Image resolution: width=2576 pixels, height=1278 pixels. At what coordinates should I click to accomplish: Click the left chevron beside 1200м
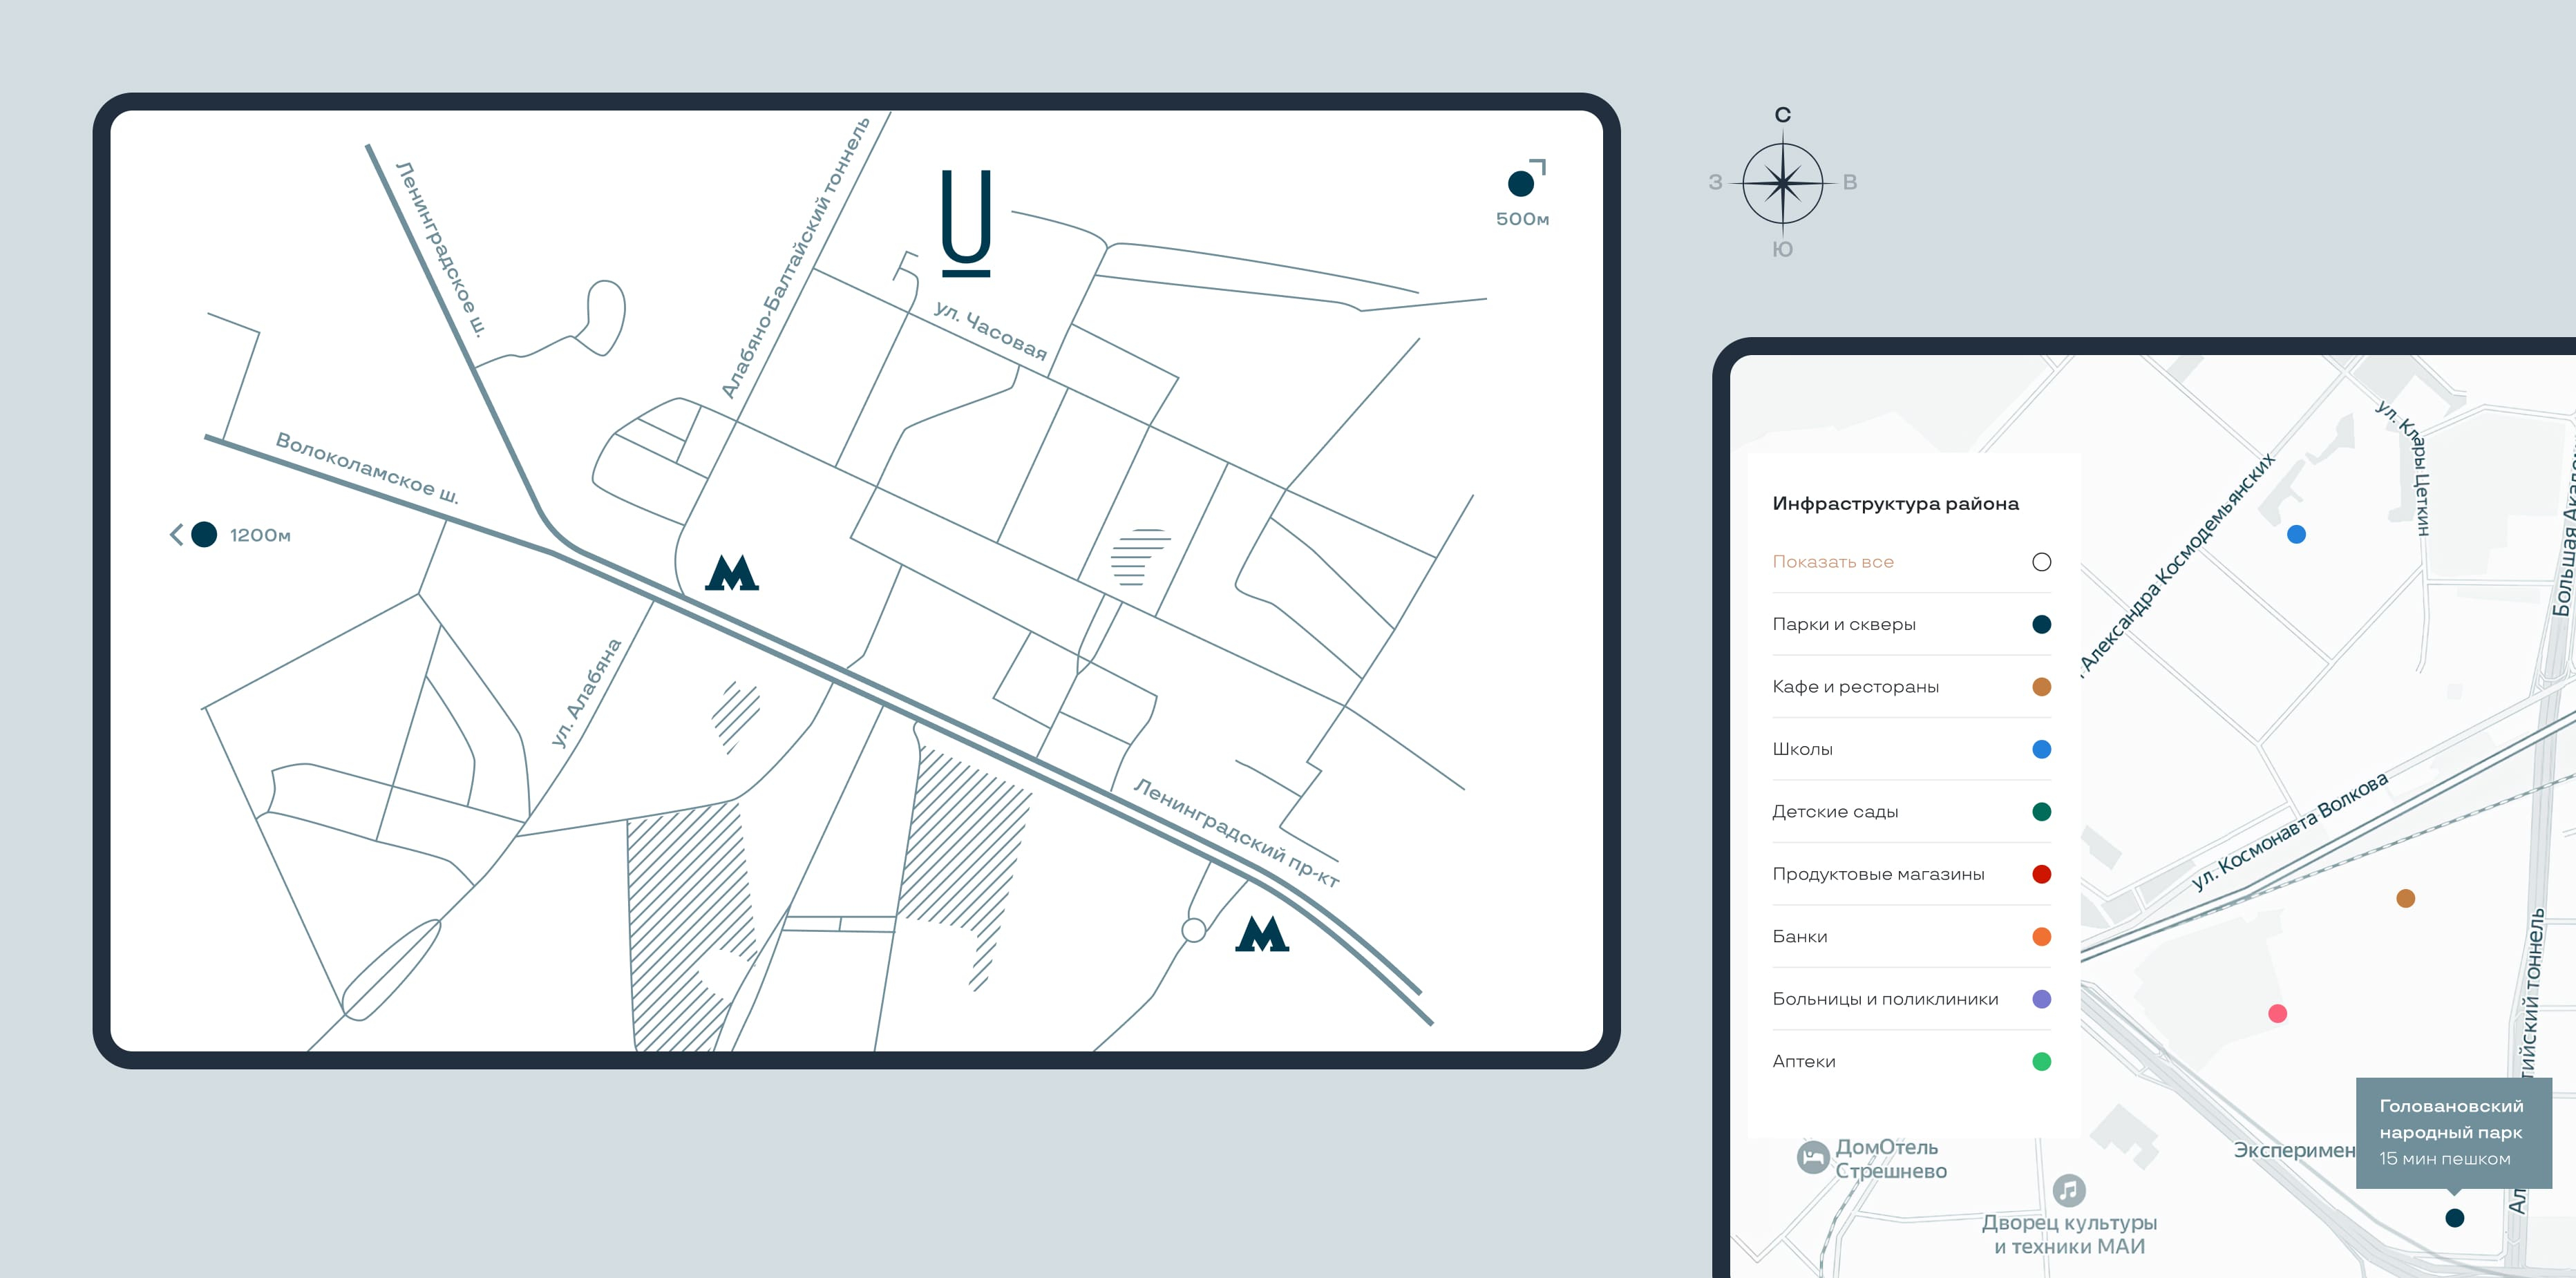pyautogui.click(x=176, y=535)
